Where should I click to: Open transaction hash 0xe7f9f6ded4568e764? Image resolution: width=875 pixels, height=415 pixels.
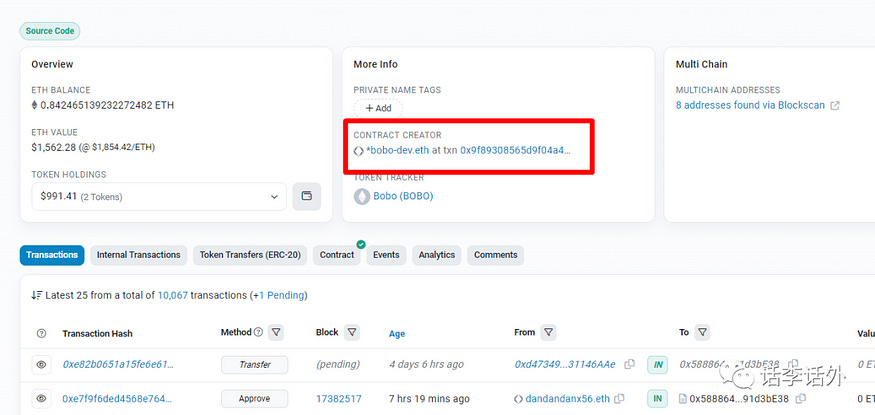coord(117,399)
